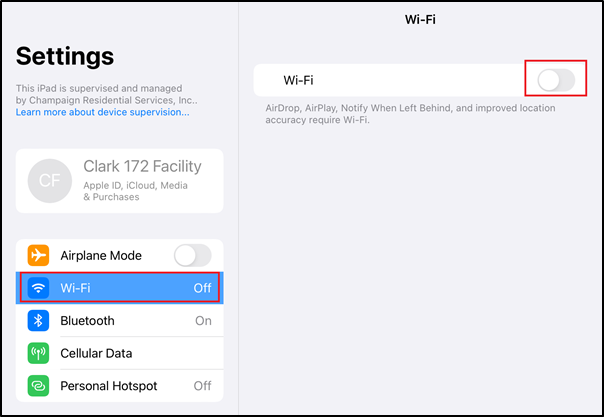This screenshot has width=604, height=417.
Task: Open Bluetooth settings row
Action: [119, 320]
